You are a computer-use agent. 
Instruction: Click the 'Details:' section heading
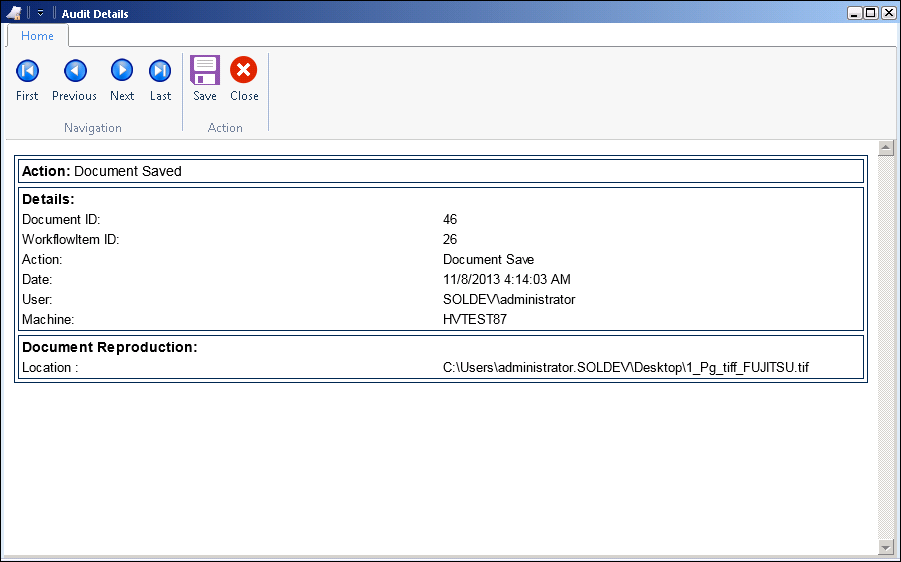coord(48,199)
